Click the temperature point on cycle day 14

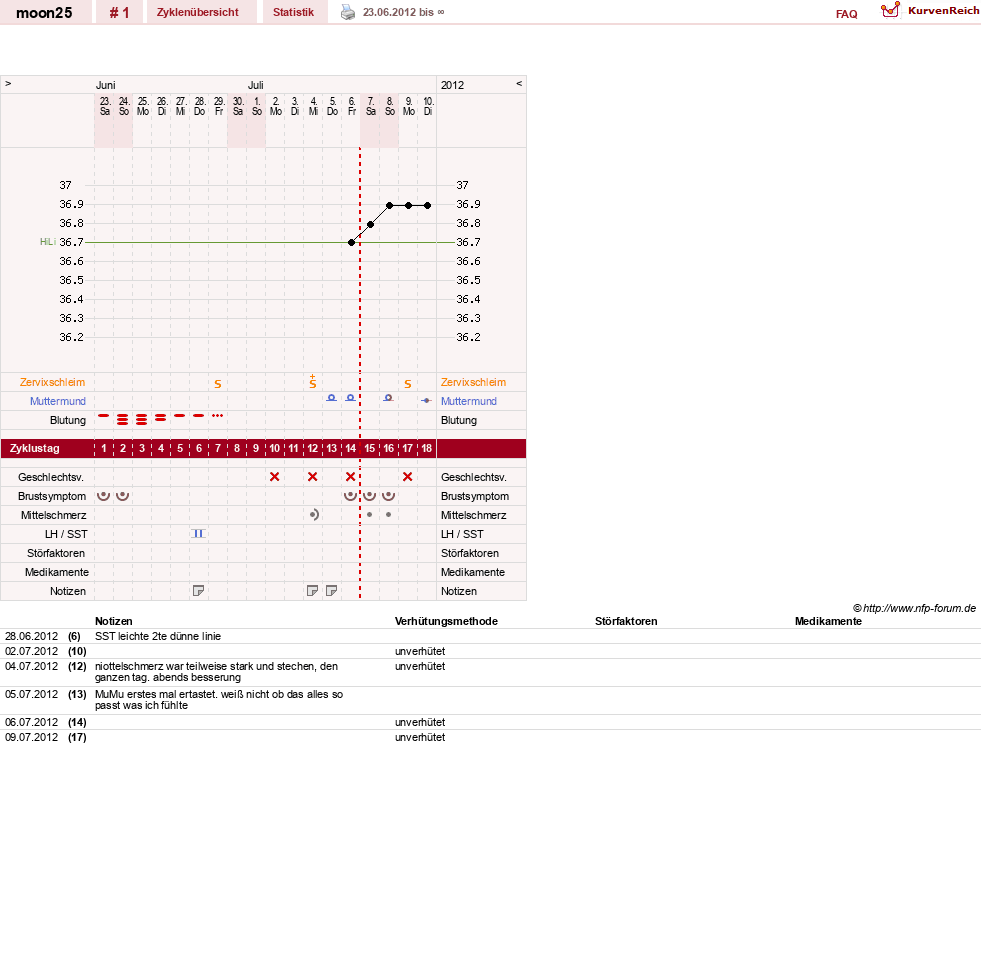coord(351,242)
